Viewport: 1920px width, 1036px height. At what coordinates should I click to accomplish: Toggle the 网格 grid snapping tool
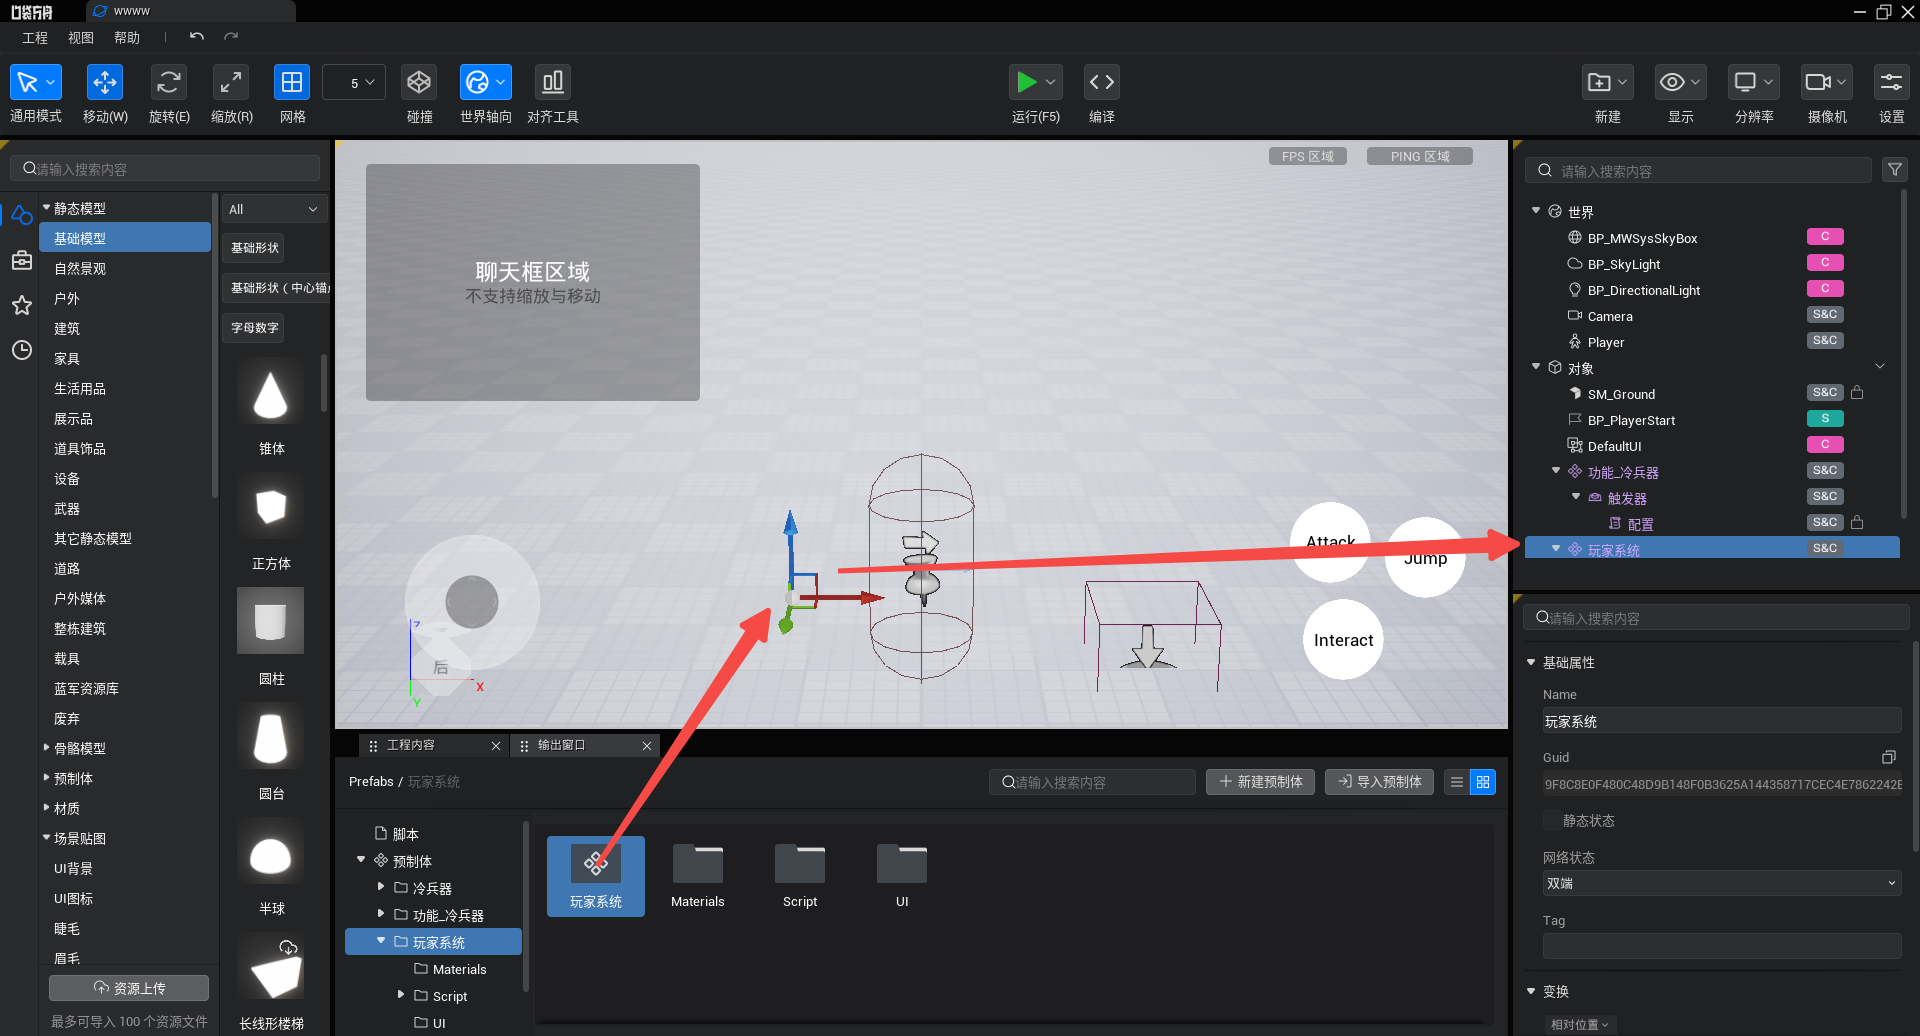tap(292, 82)
